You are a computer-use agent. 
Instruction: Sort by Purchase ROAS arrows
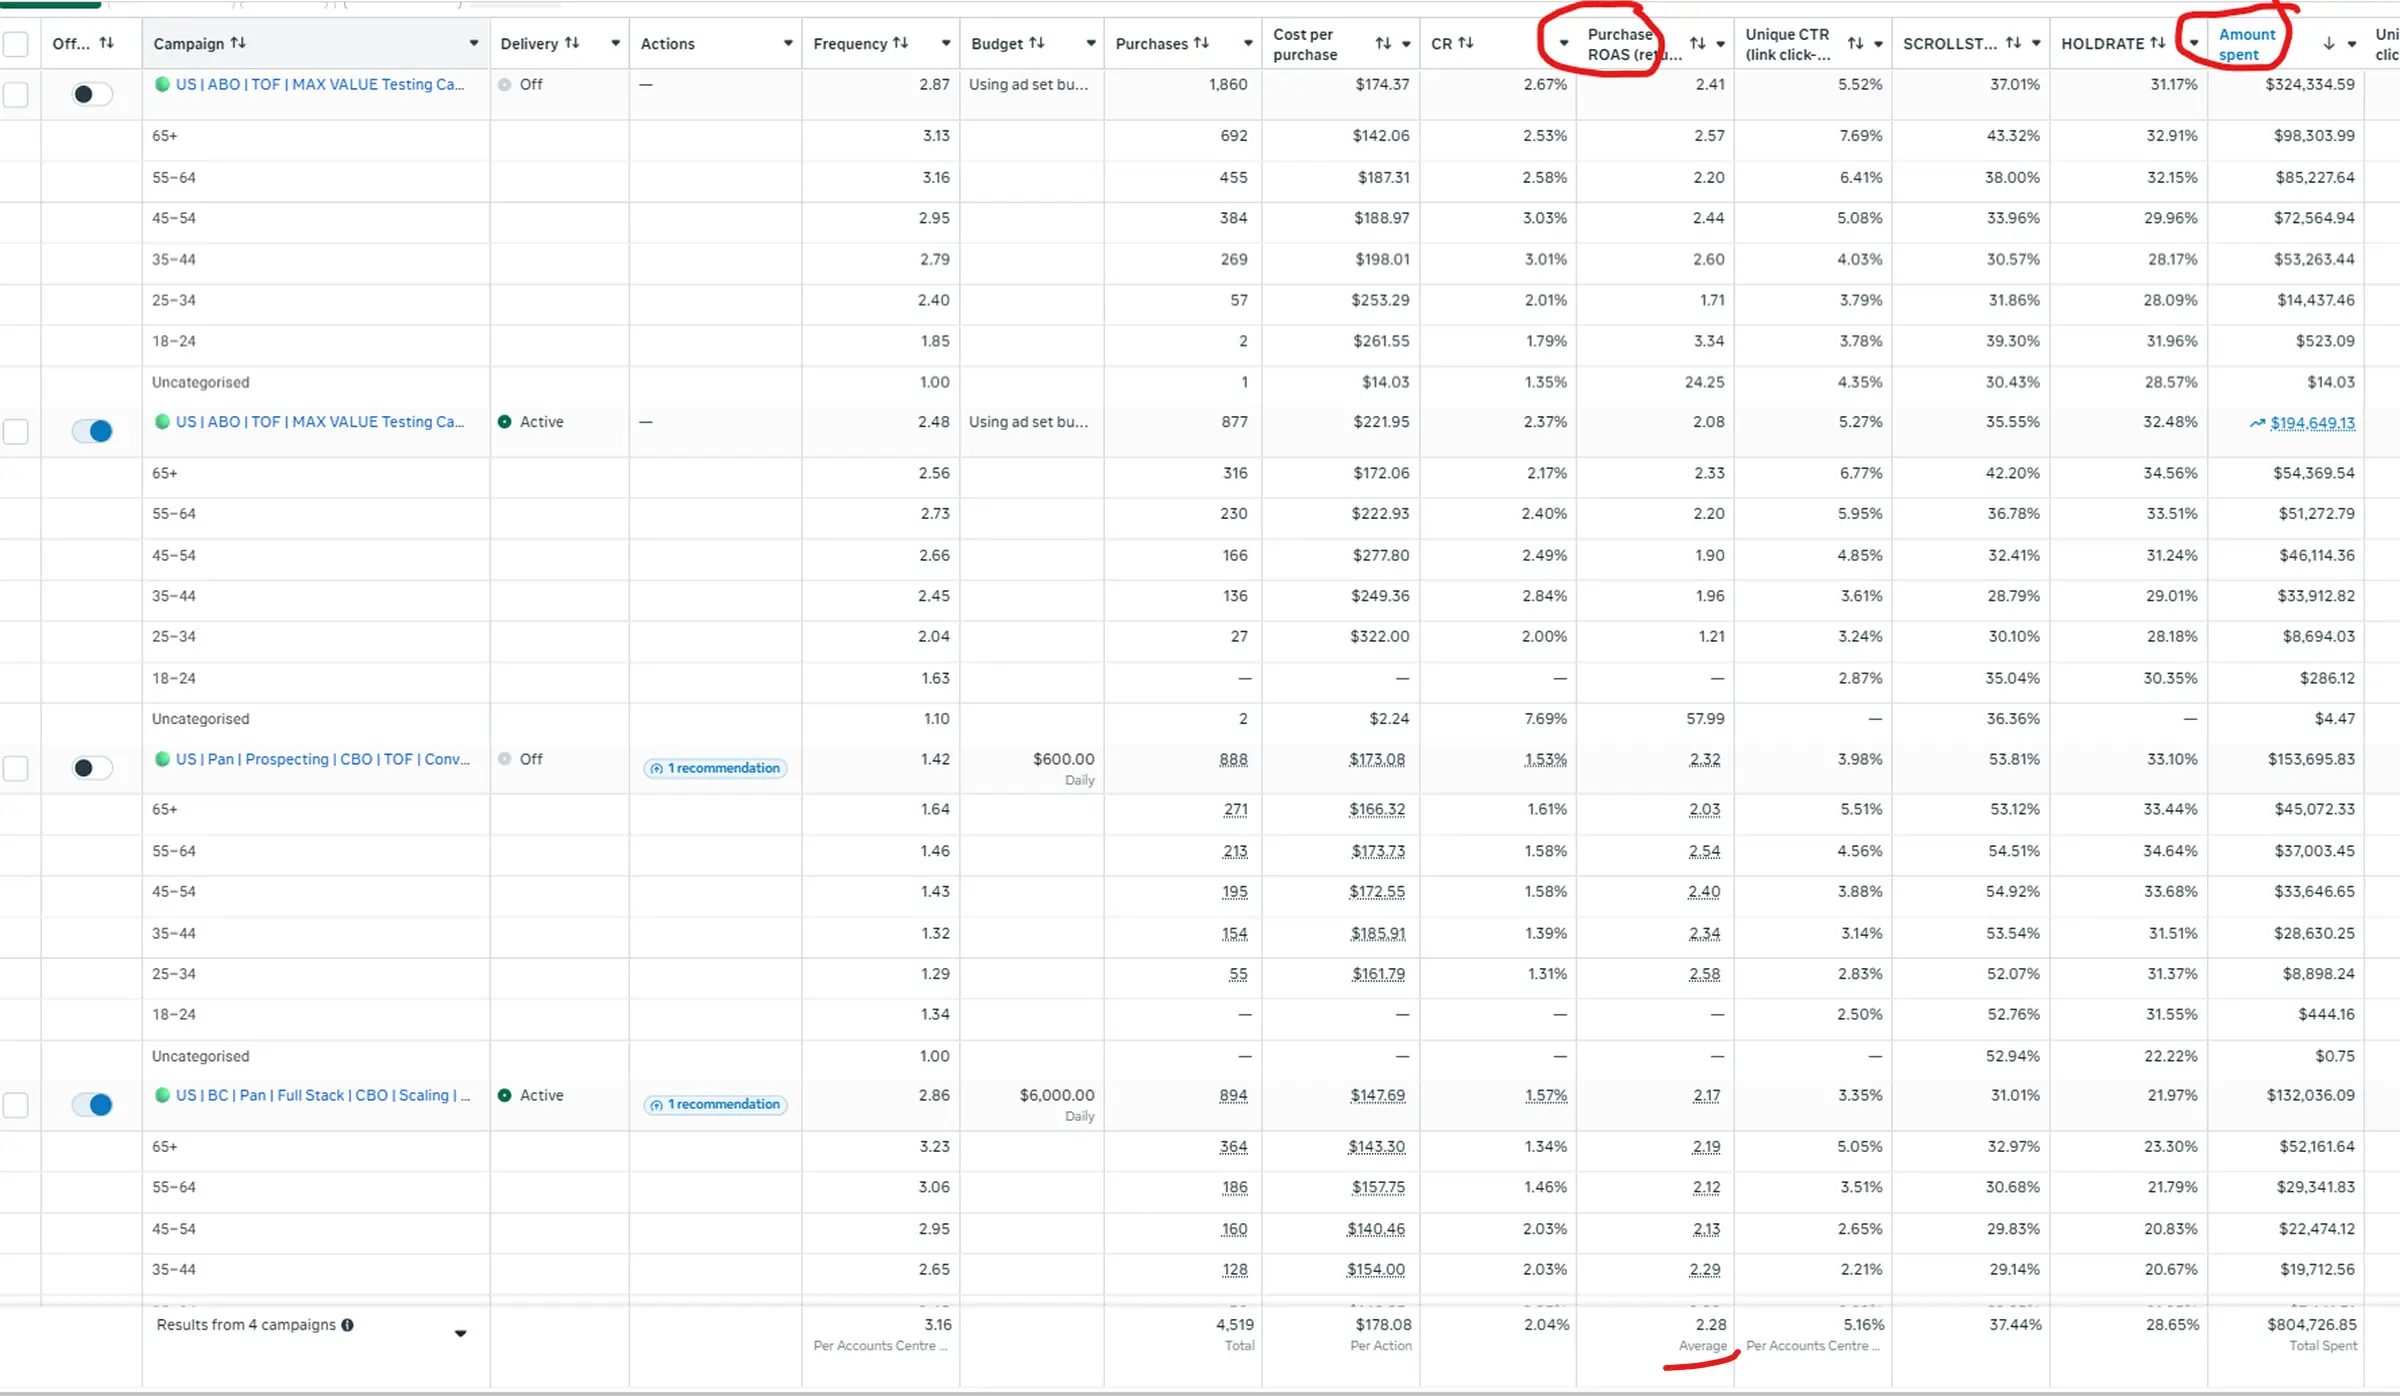click(1698, 43)
